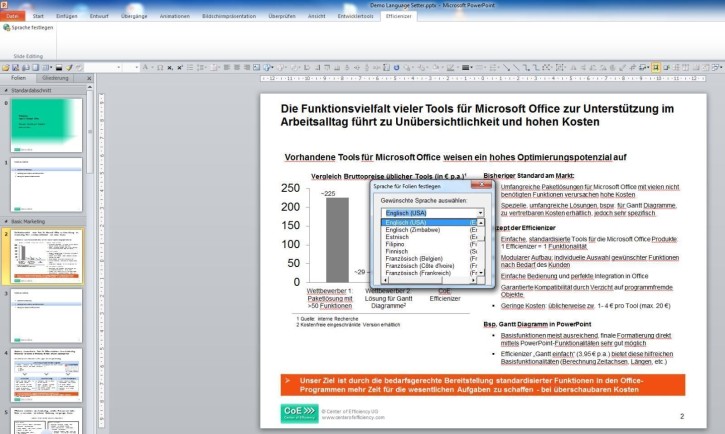Click the insert picture toolbar icon
This screenshot has height=434, width=725.
coord(256,67)
